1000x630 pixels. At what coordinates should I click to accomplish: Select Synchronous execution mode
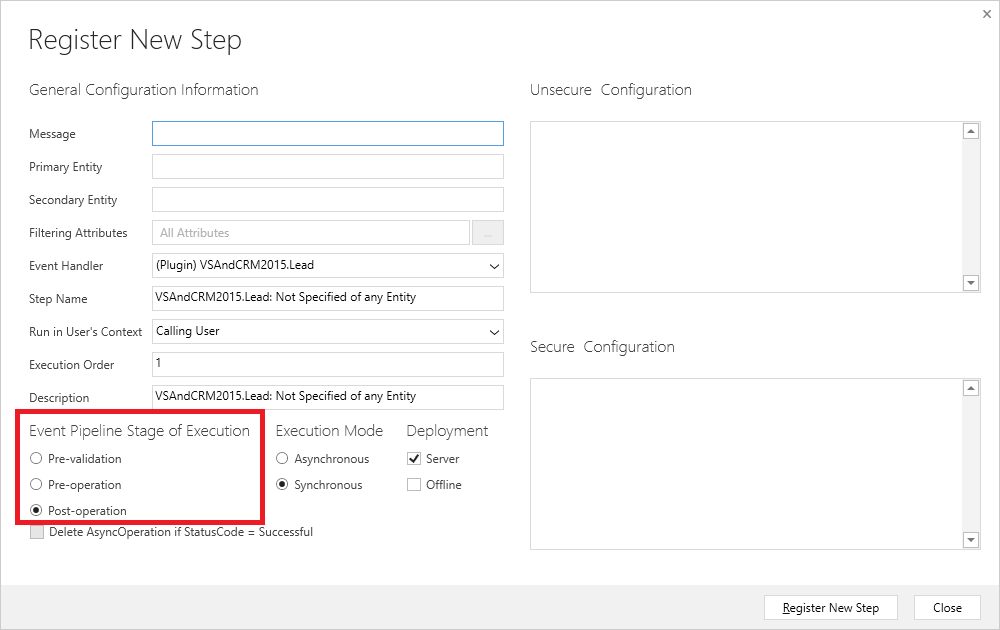[283, 485]
